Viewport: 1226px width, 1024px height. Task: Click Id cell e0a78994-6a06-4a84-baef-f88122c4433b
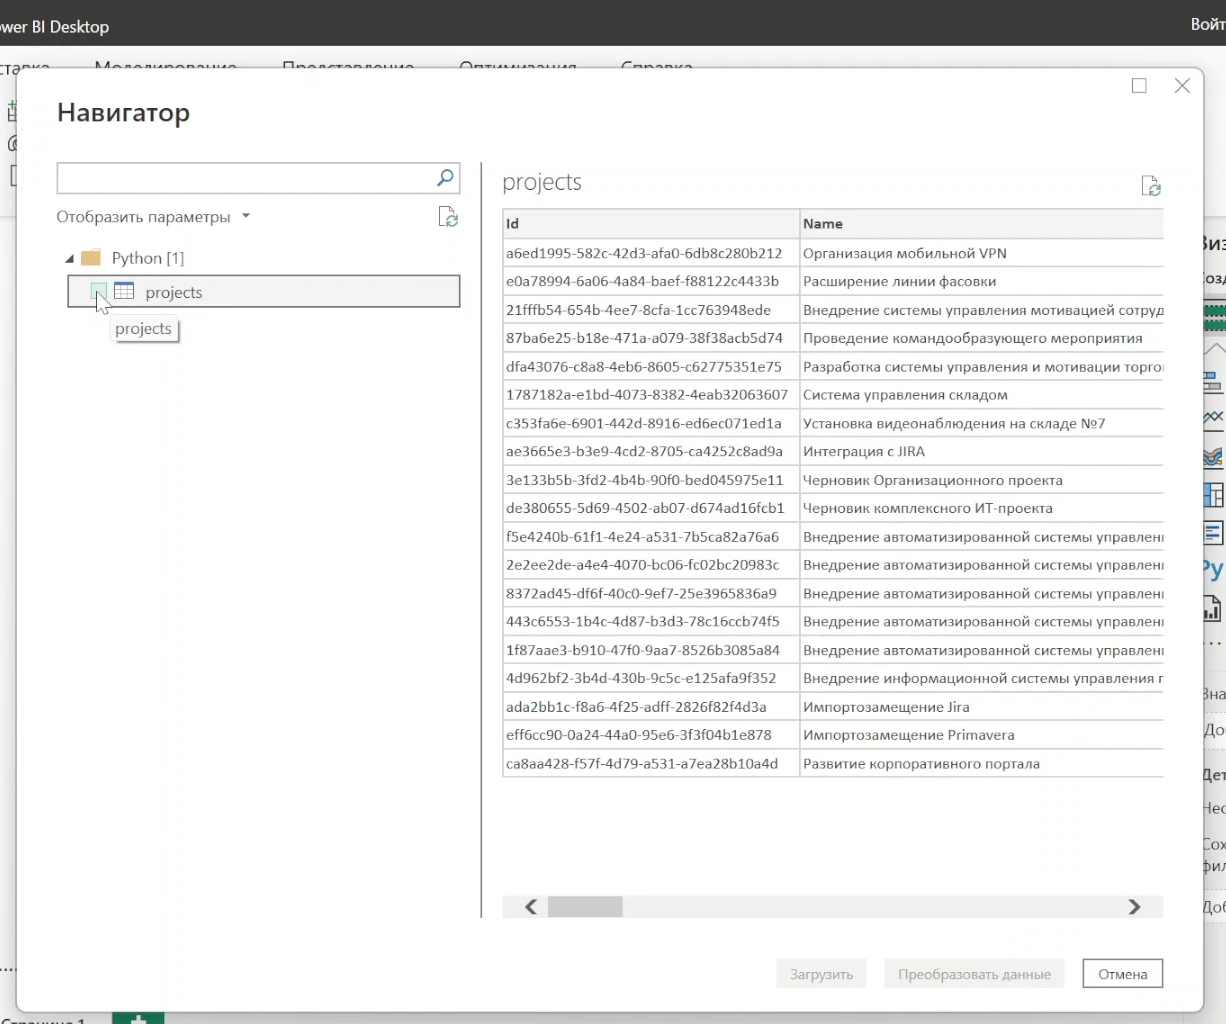650,281
